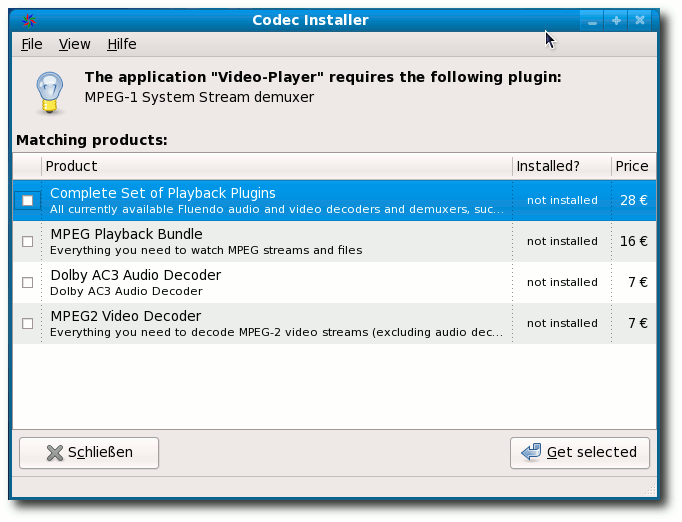Sort by the Price column header

pyautogui.click(x=633, y=166)
